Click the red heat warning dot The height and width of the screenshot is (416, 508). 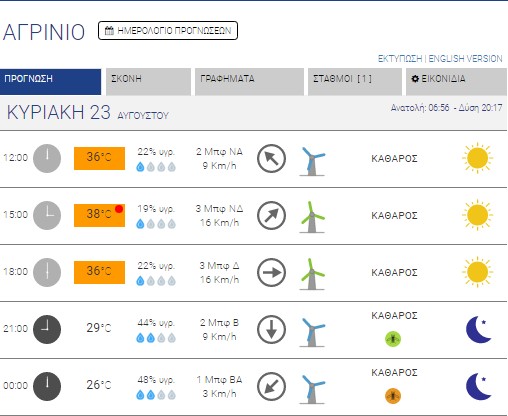coord(119,209)
